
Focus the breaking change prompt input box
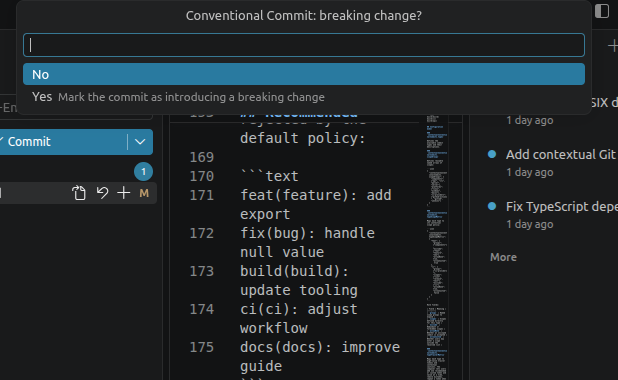[x=304, y=45]
